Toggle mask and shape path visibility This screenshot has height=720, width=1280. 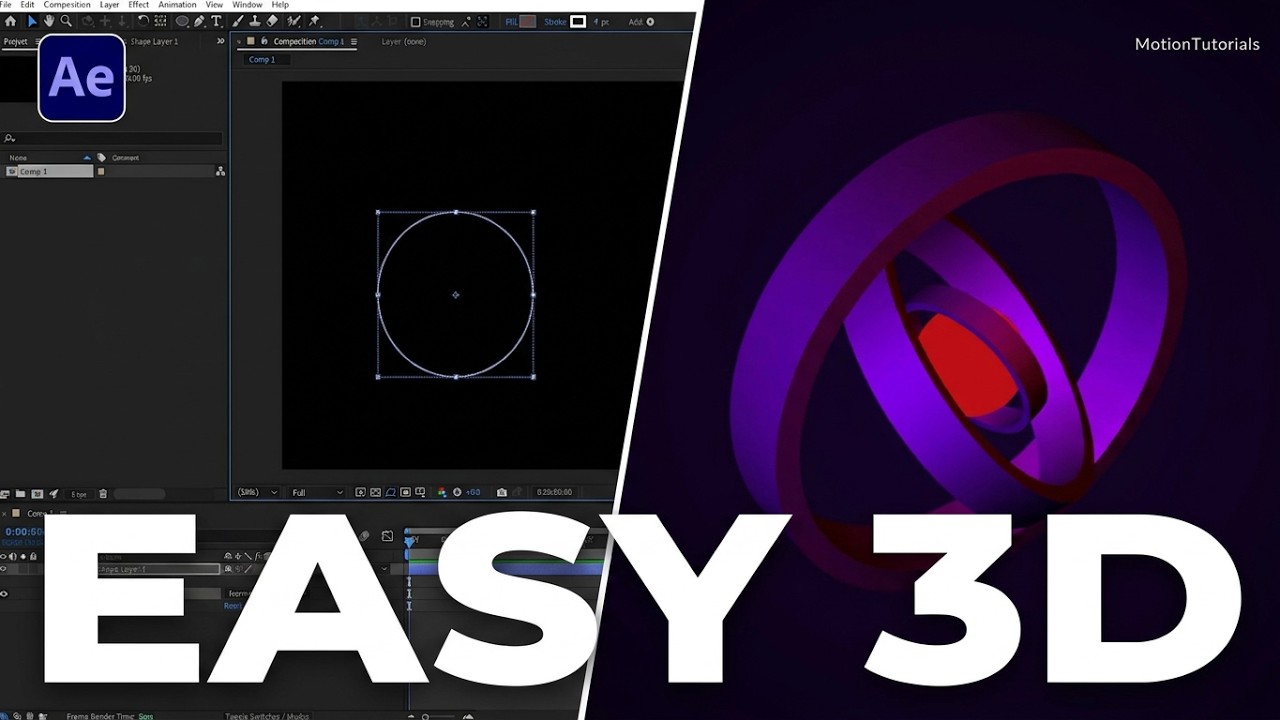[390, 492]
